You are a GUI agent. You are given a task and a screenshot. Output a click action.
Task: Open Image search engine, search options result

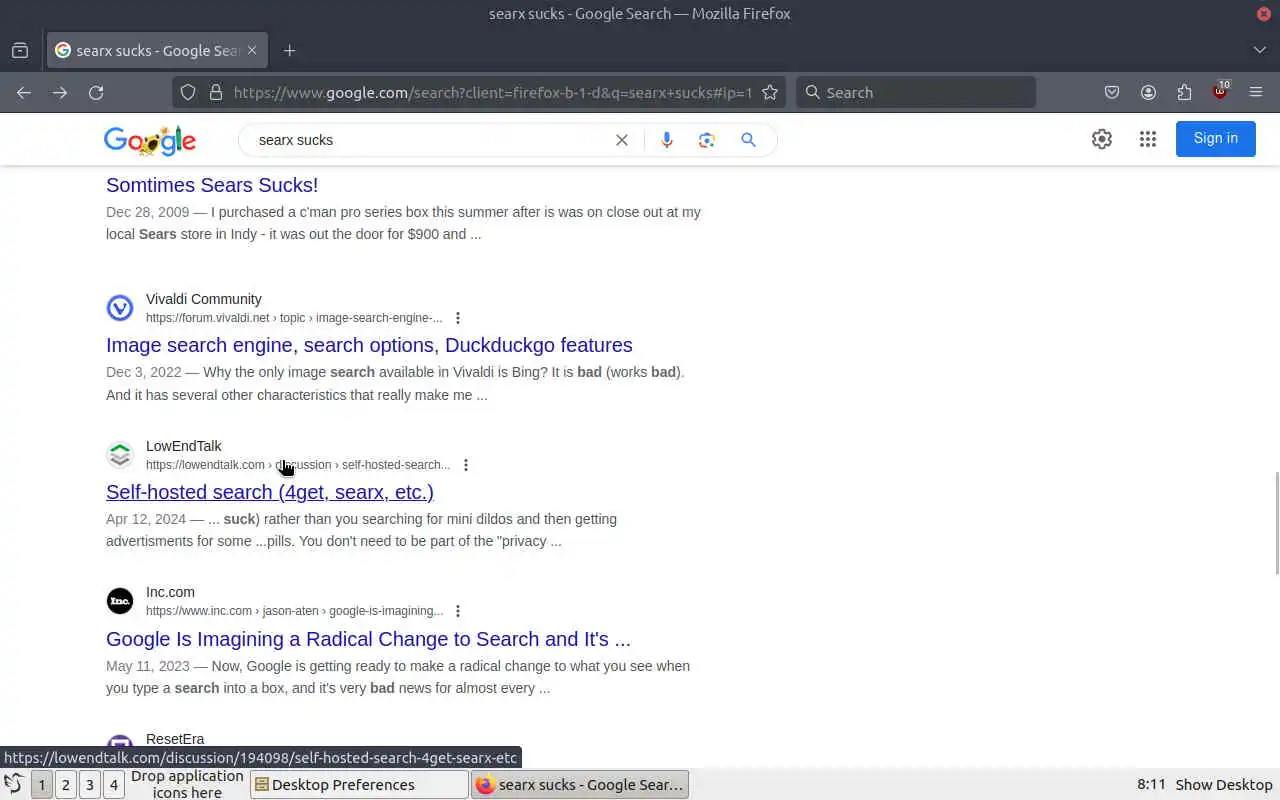click(369, 345)
